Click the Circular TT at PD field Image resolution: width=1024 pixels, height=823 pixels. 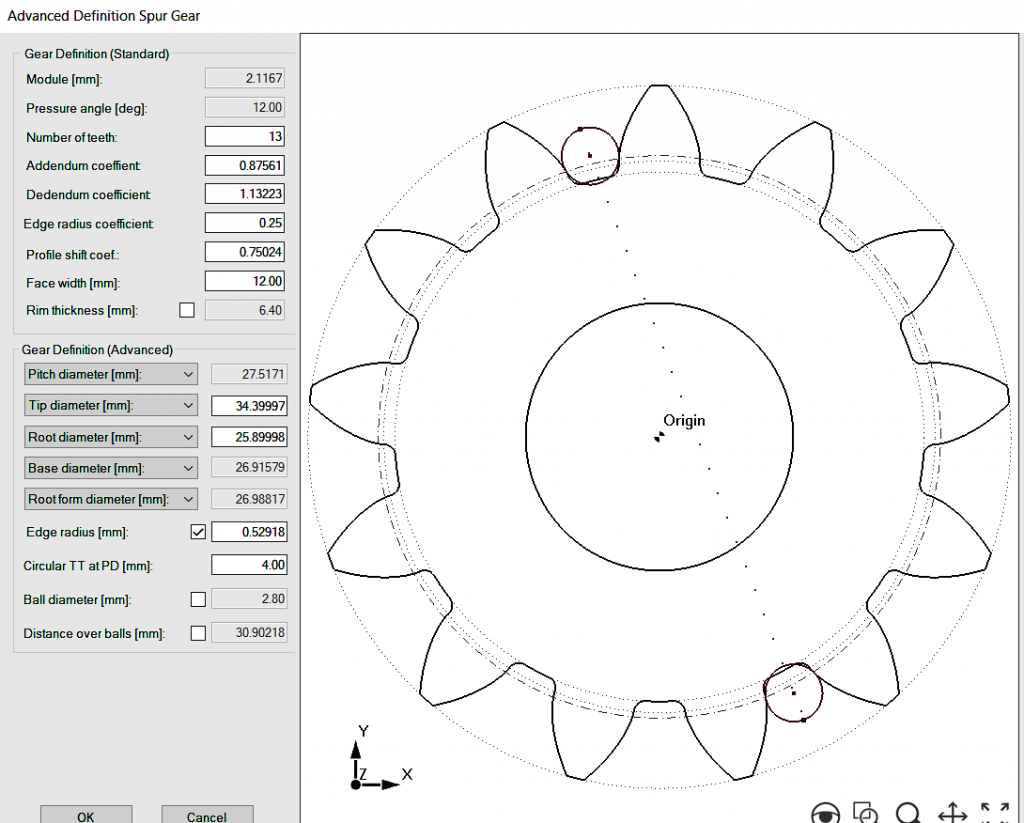pyautogui.click(x=249, y=565)
